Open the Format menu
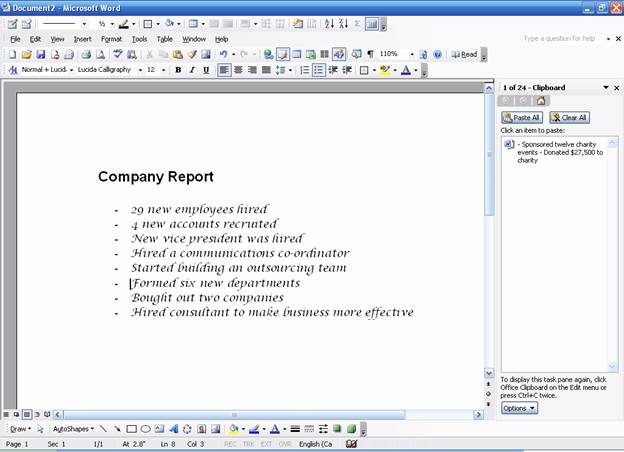Image resolution: width=624 pixels, height=452 pixels. point(111,39)
